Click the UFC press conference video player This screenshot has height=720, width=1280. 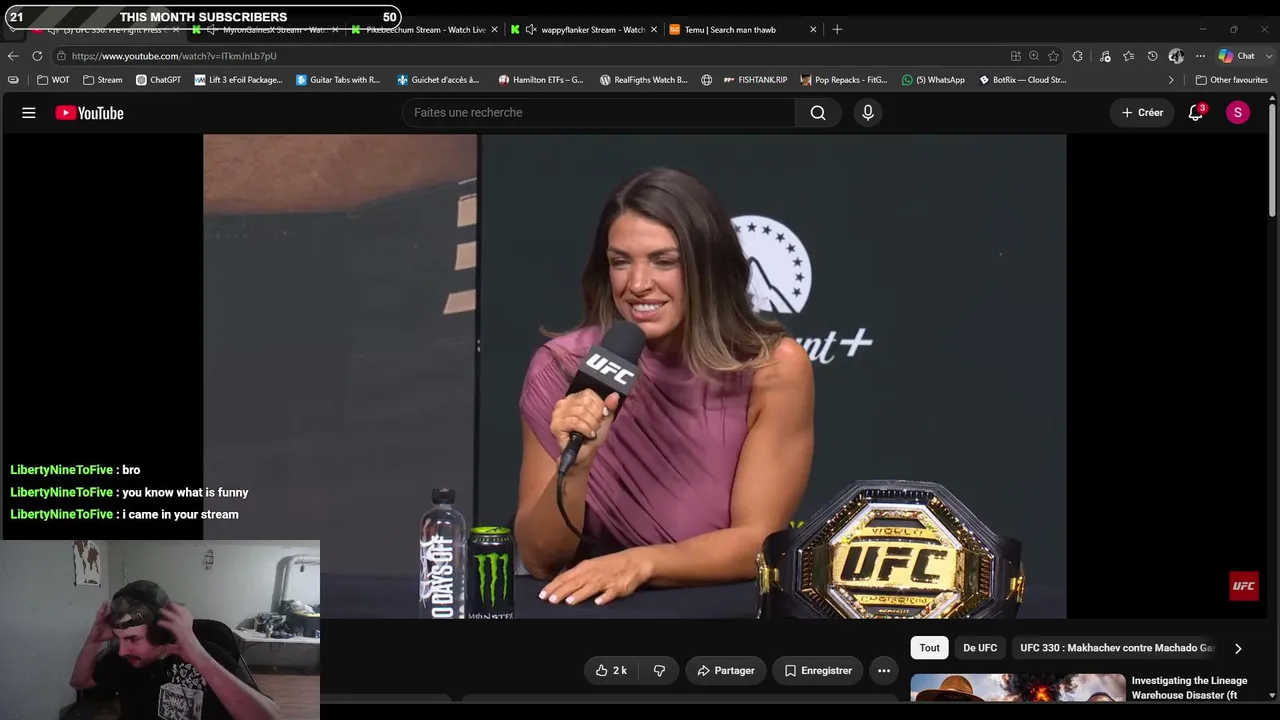[x=634, y=376]
